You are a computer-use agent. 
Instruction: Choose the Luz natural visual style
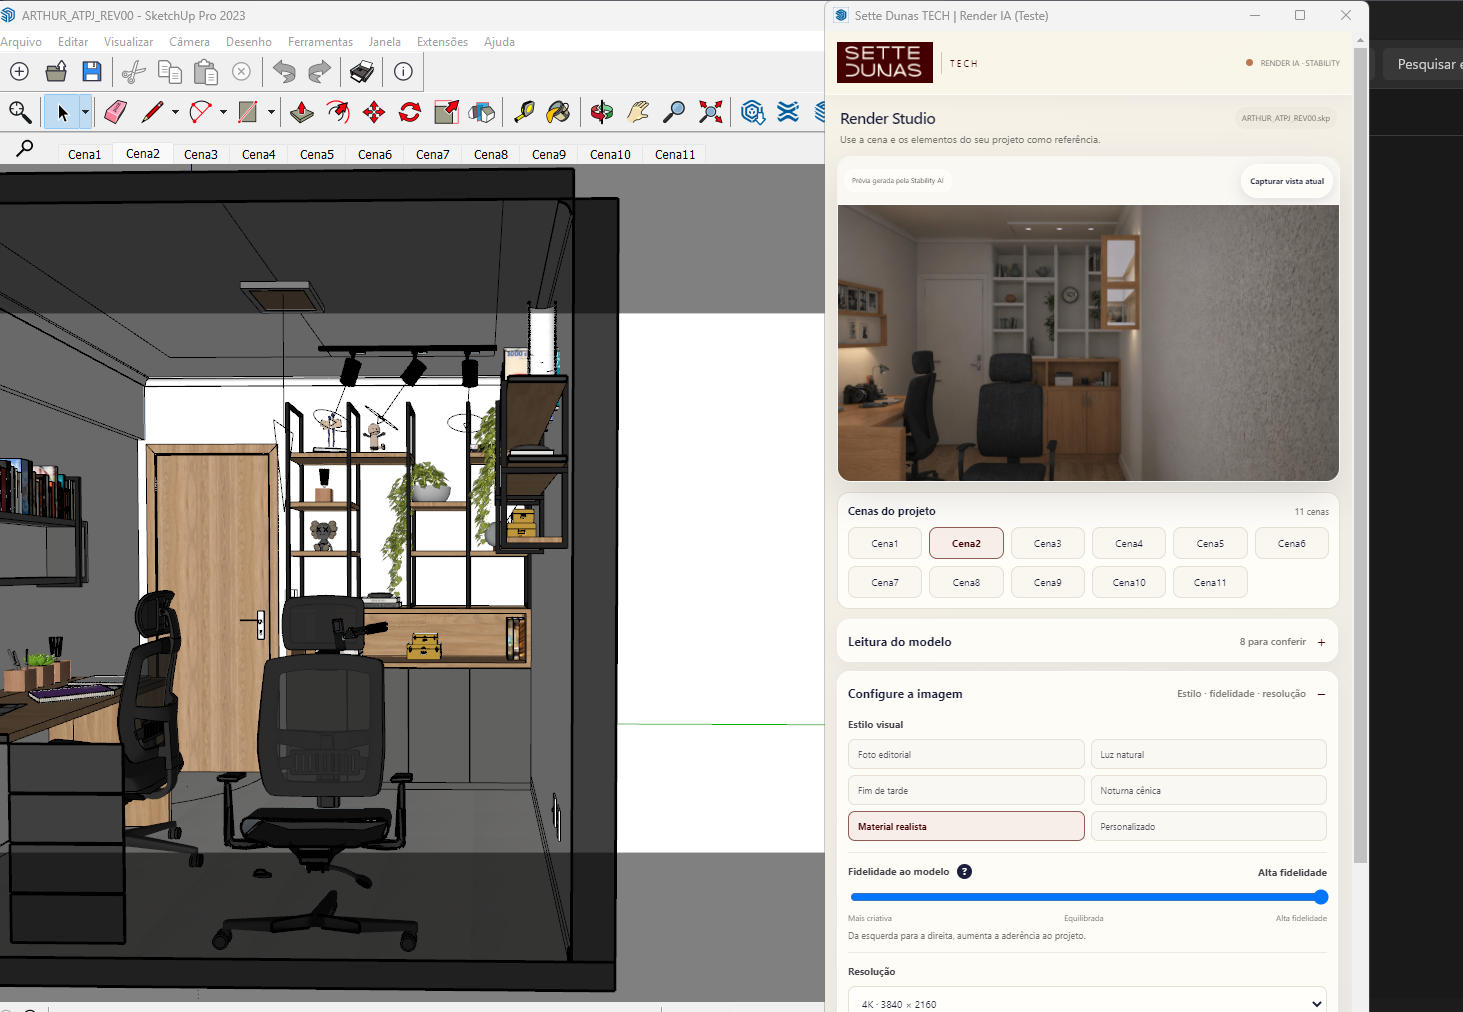pos(1208,754)
